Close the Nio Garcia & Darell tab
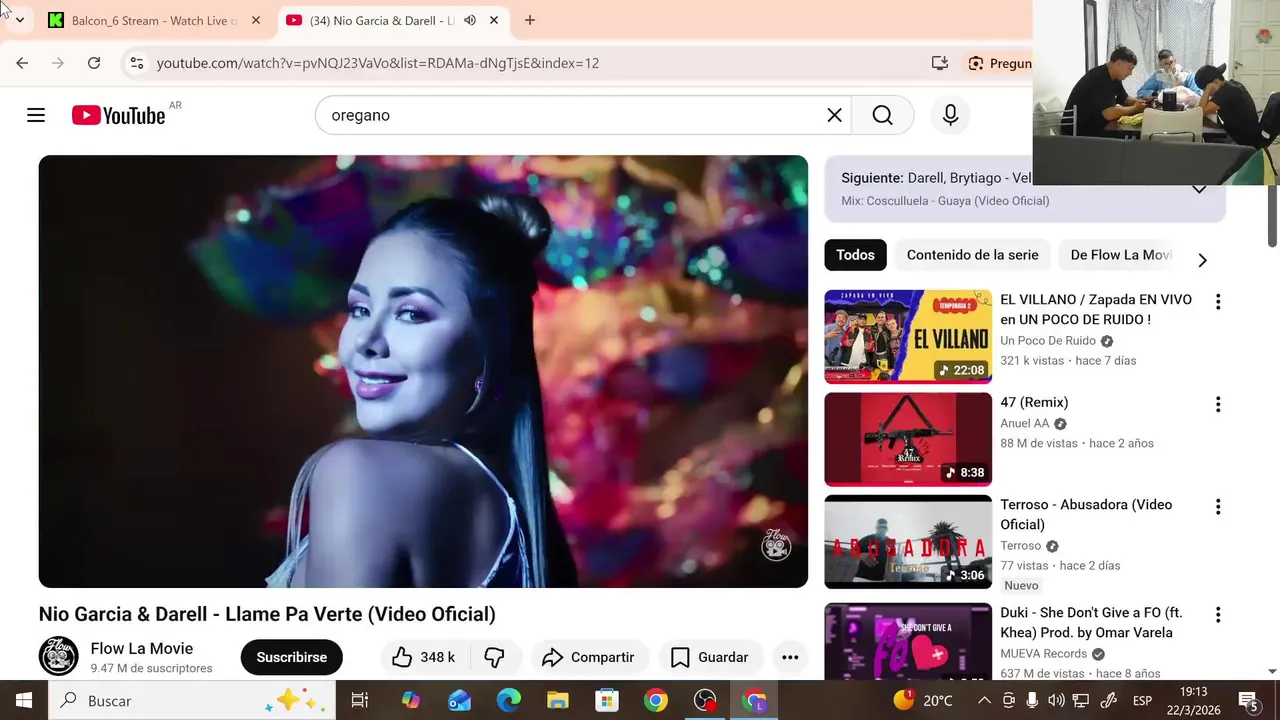 [493, 20]
